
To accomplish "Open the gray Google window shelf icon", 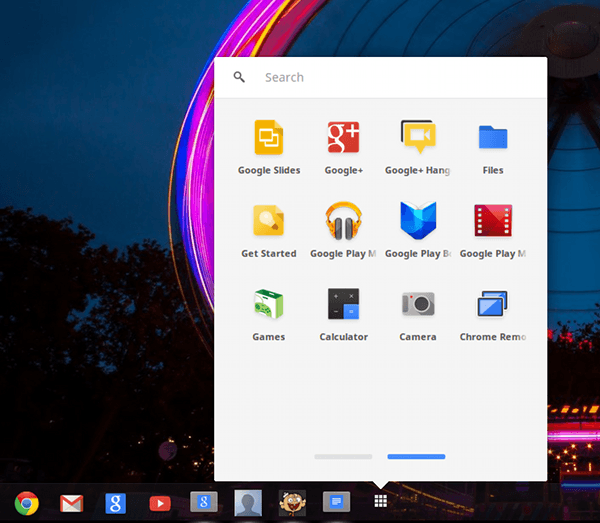I will click(204, 502).
